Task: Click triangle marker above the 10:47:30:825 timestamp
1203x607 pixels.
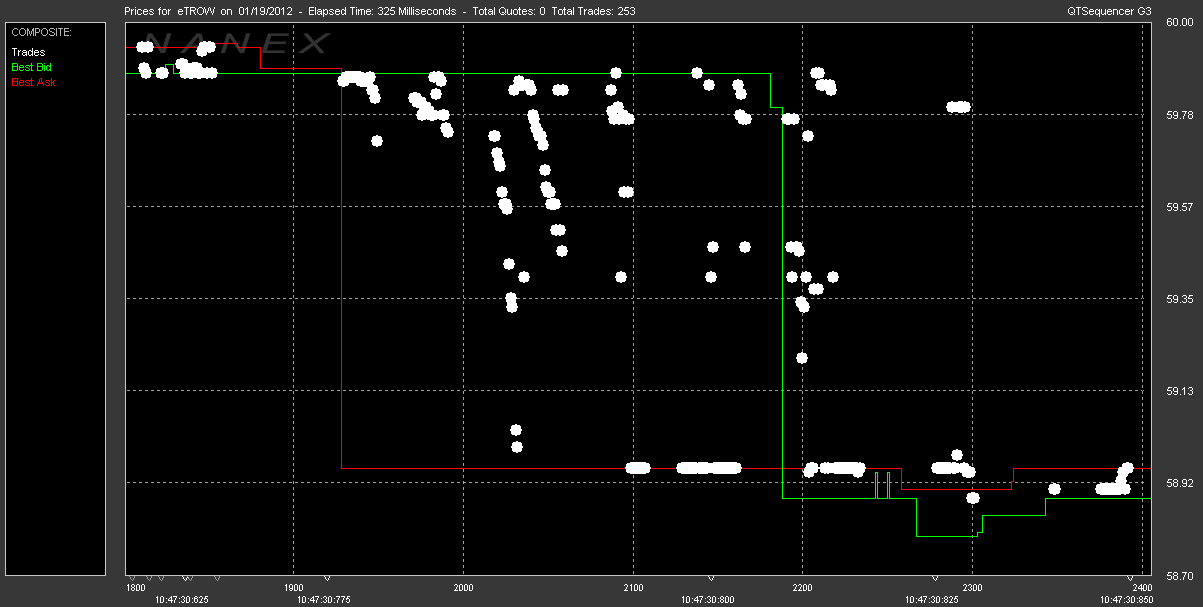Action: [x=935, y=578]
